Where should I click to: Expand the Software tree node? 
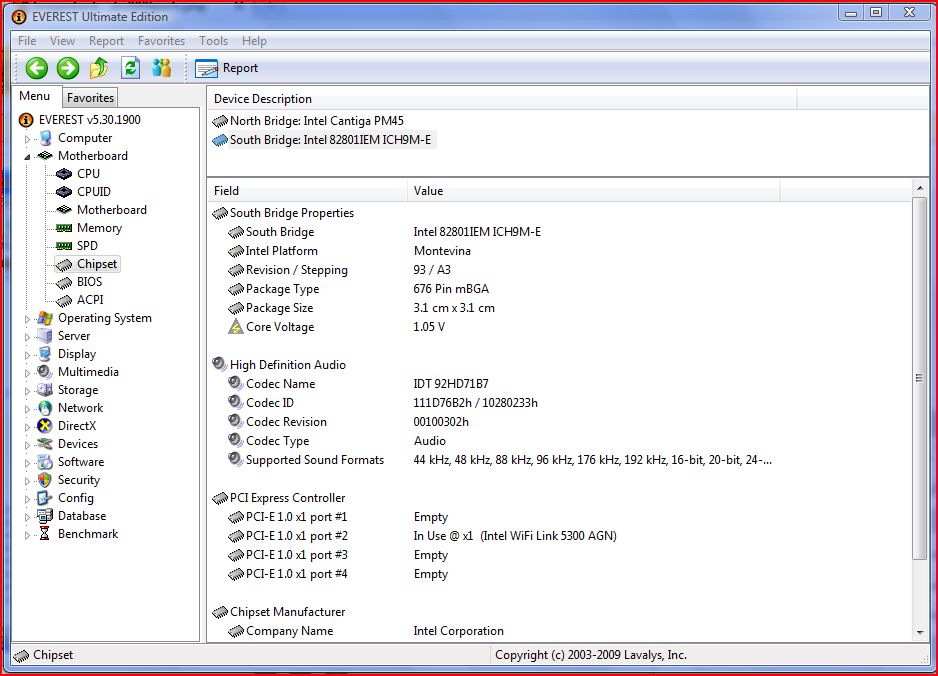tap(28, 463)
